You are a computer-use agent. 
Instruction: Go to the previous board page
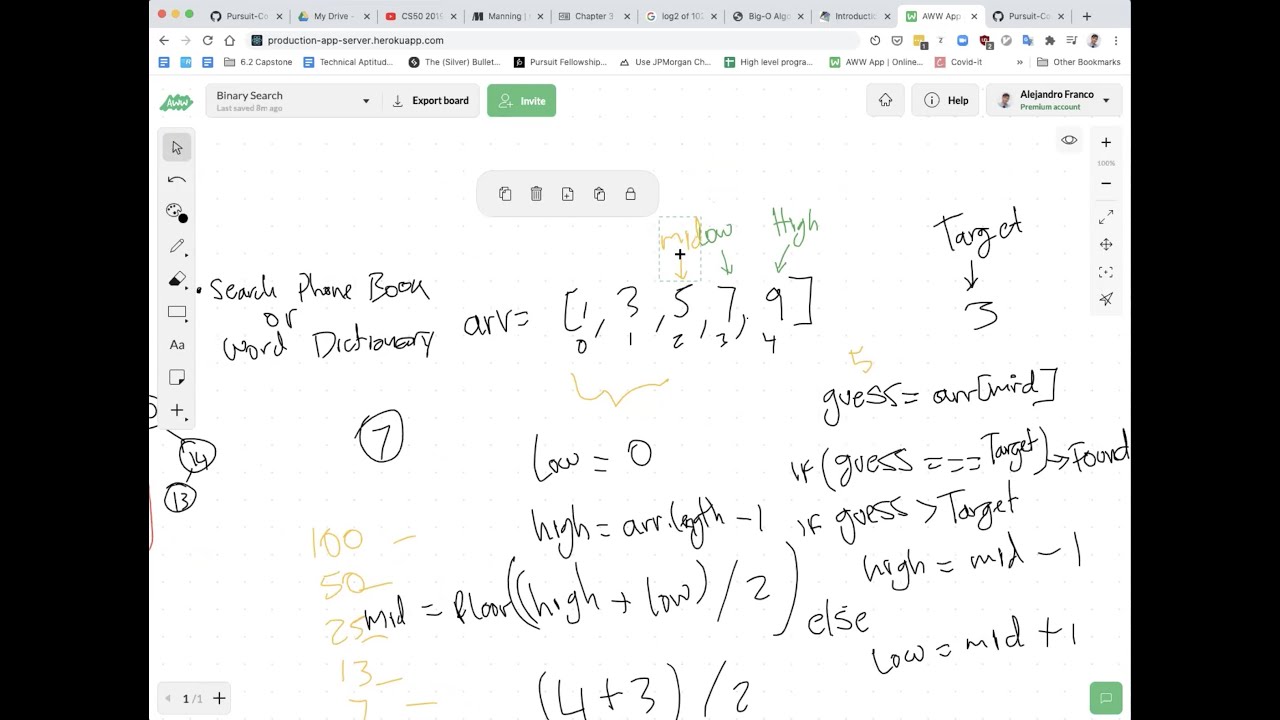coord(168,699)
